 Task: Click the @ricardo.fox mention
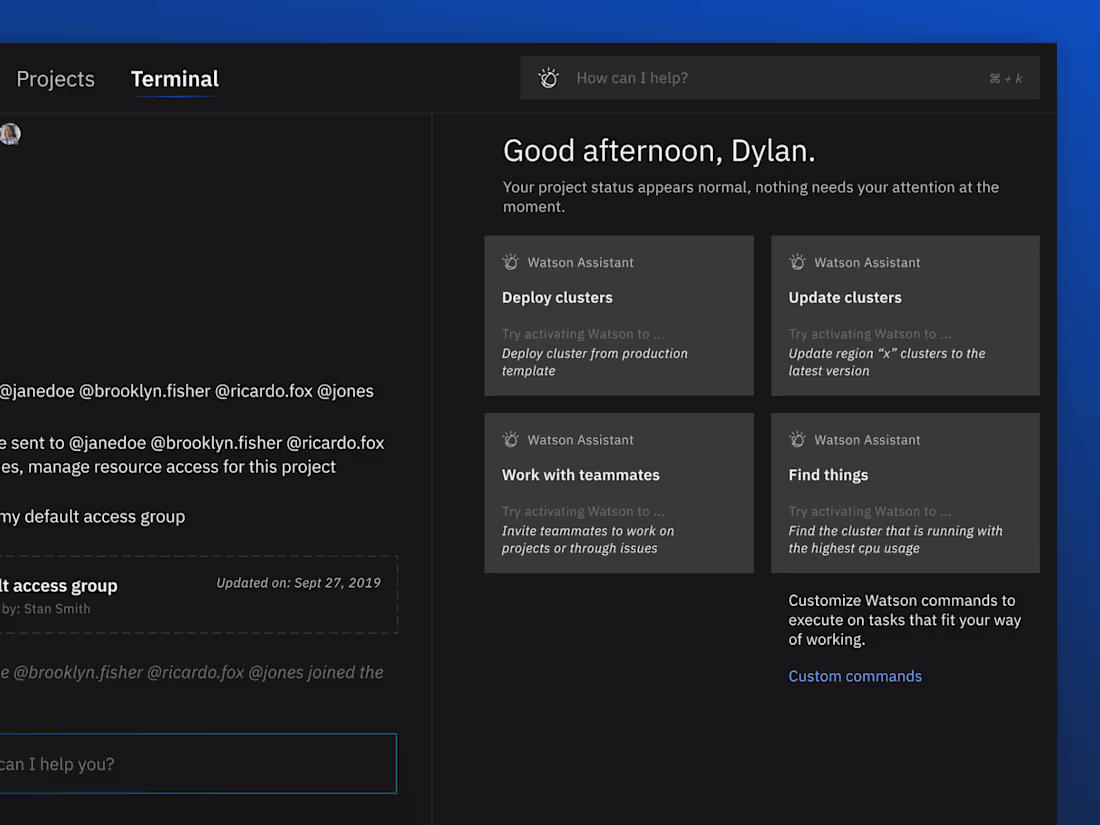(x=262, y=390)
